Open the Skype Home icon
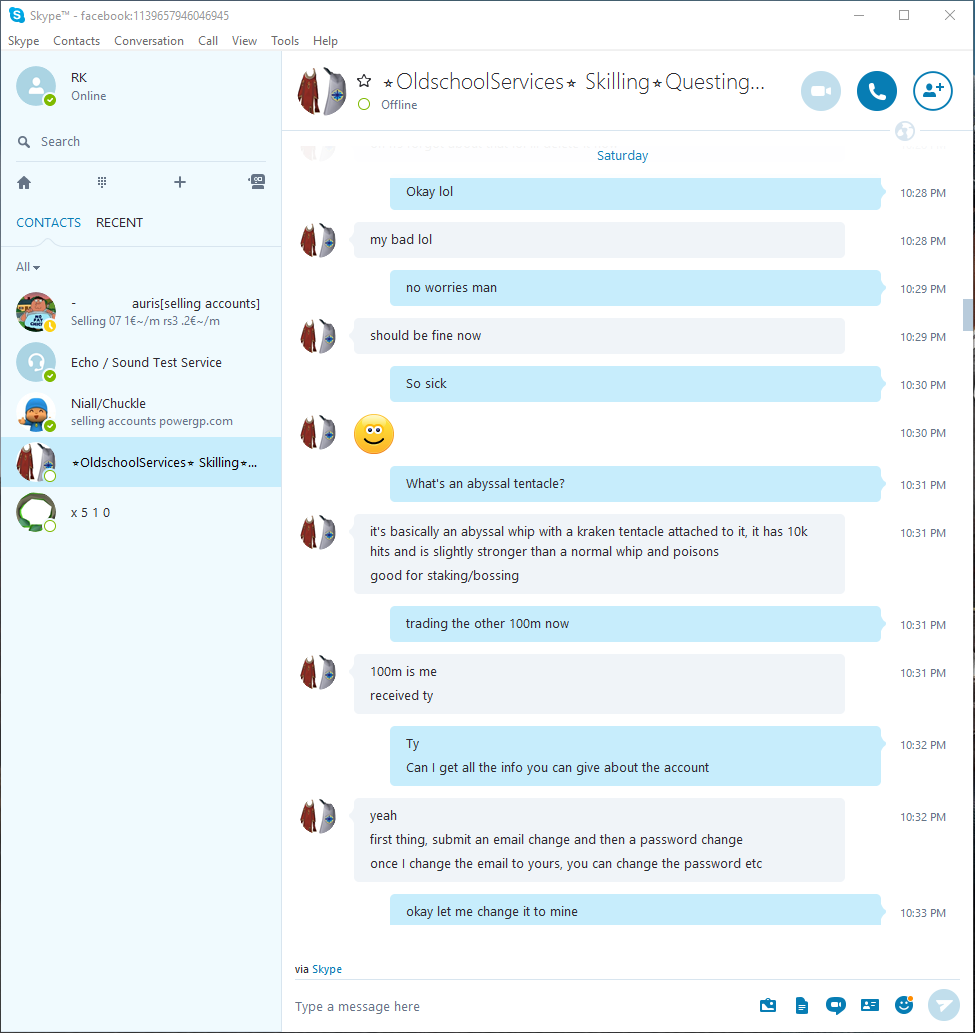Viewport: 975px width, 1033px height. coord(24,182)
